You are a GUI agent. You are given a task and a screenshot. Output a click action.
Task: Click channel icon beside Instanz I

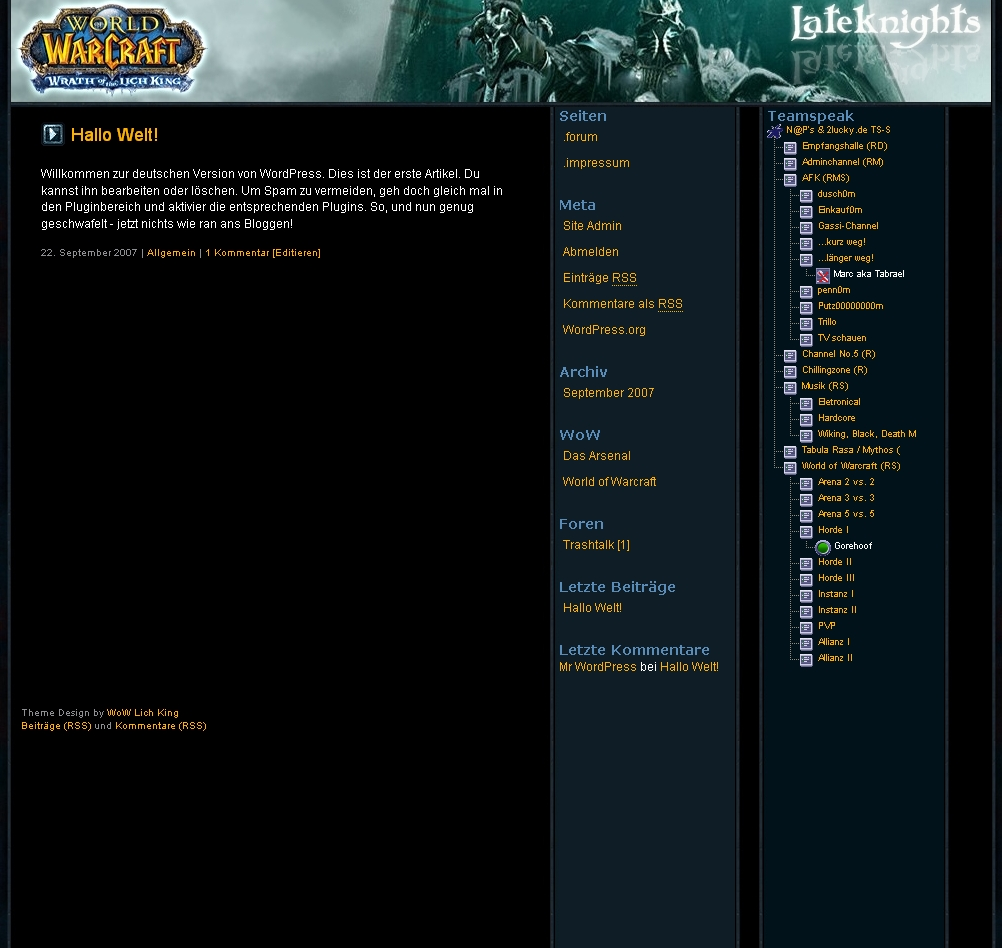click(x=806, y=595)
